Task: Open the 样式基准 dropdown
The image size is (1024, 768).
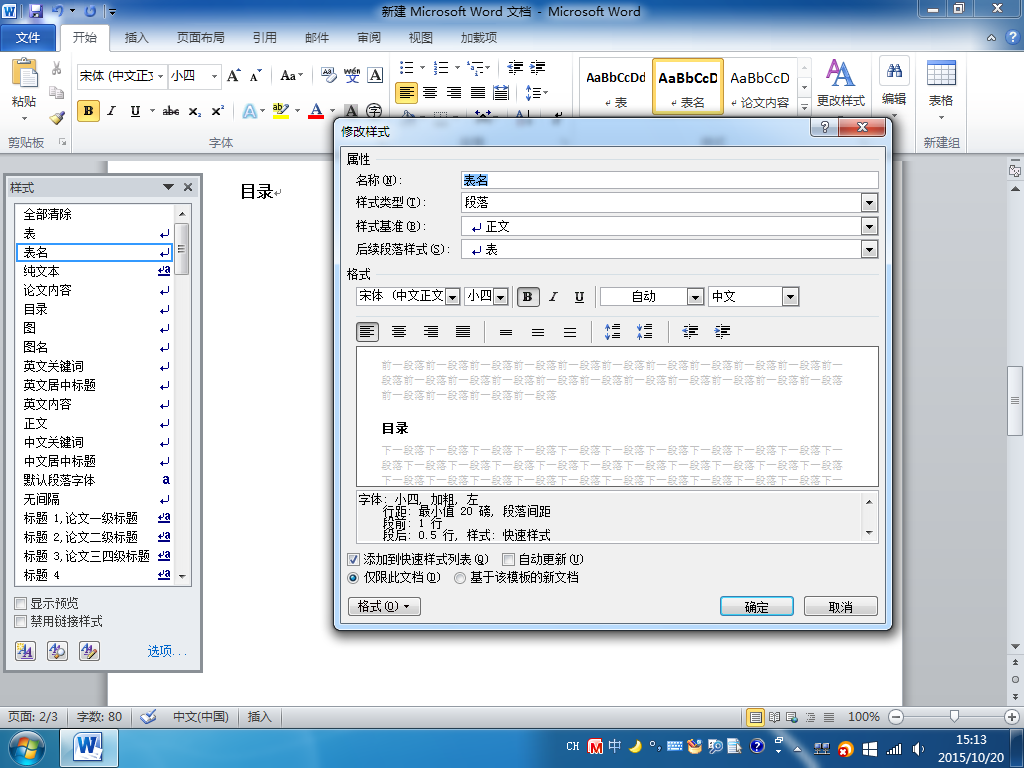Action: [869, 227]
